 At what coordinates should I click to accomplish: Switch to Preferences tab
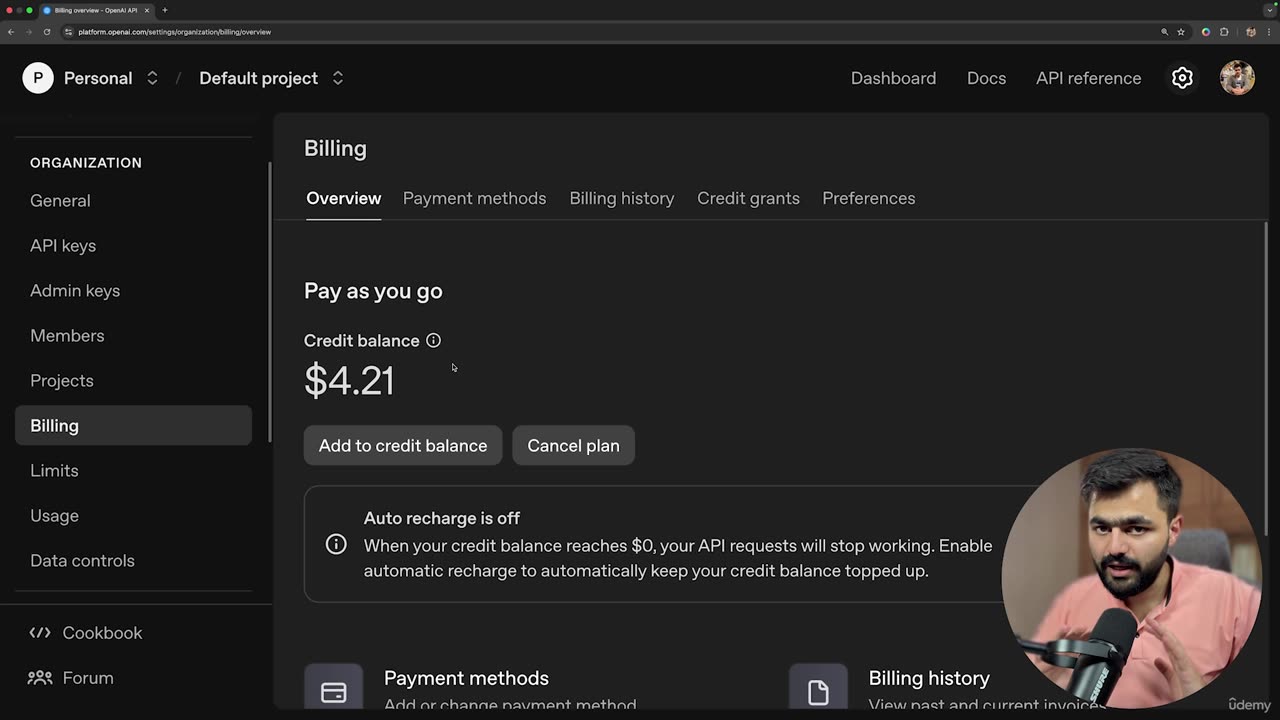869,198
